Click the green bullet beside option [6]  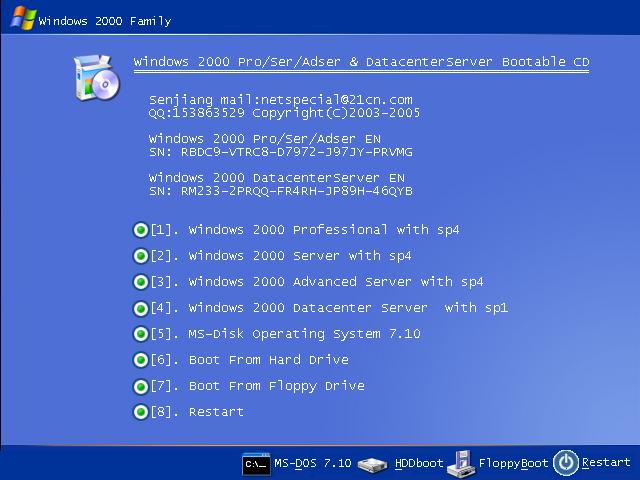click(141, 360)
